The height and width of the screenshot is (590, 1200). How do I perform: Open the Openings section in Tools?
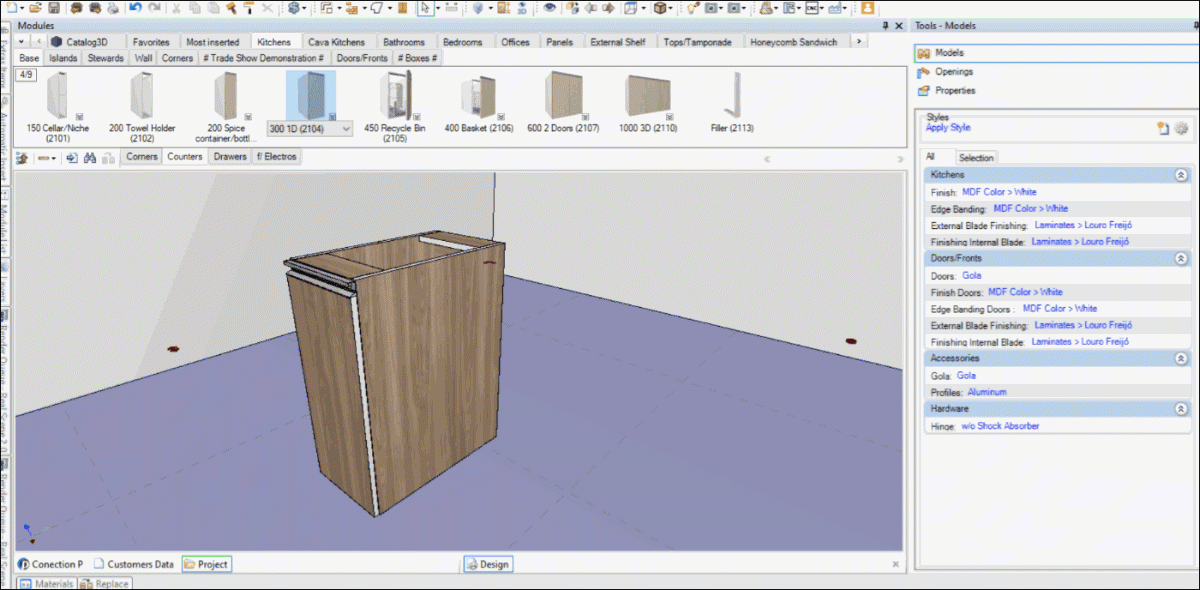[954, 71]
